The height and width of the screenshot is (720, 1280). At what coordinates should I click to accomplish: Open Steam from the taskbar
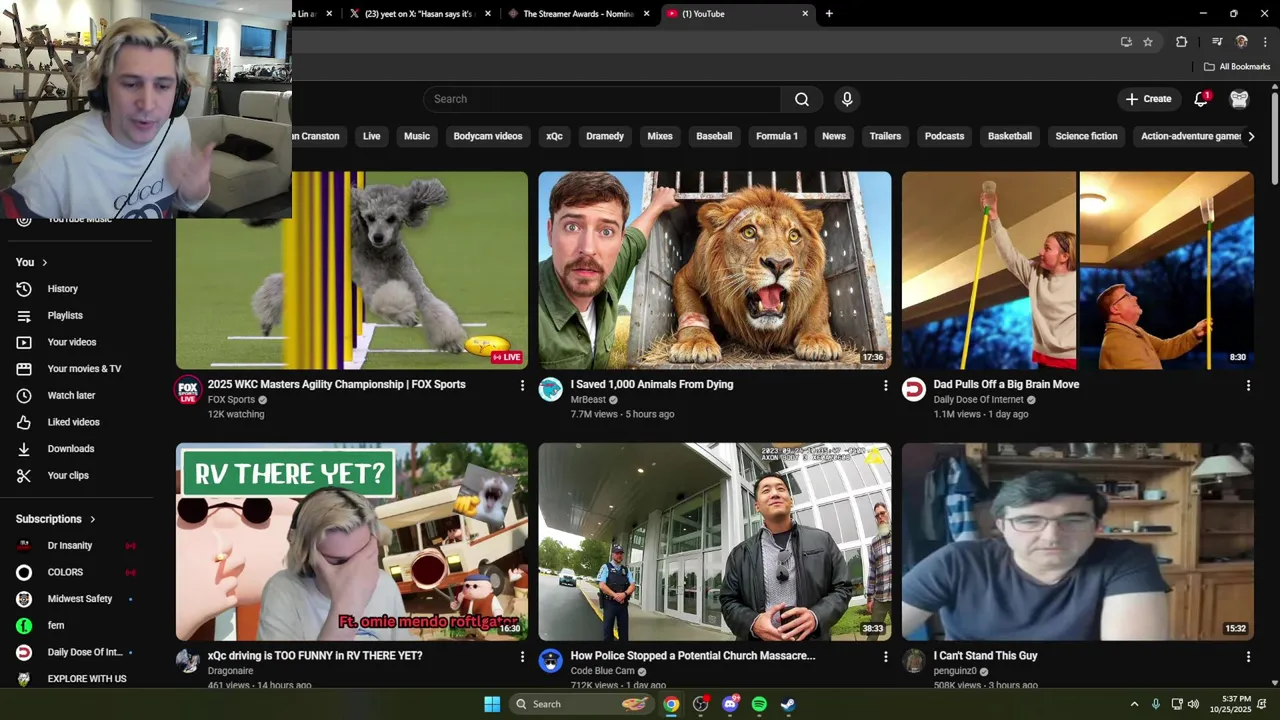coord(788,704)
